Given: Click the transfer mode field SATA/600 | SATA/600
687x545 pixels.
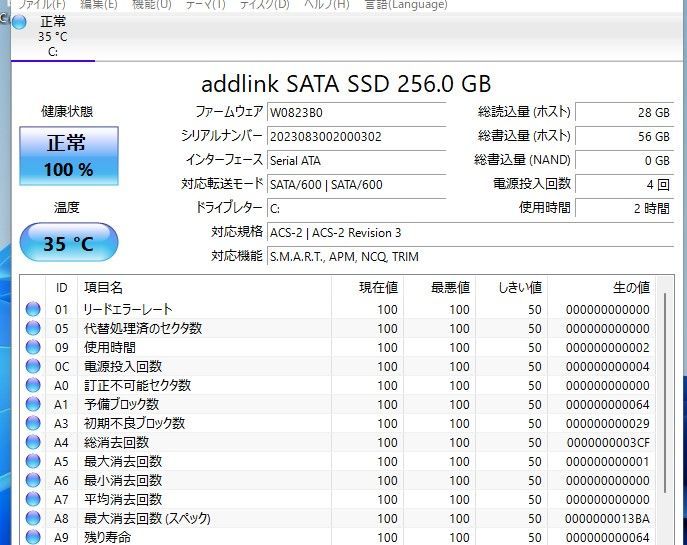Looking at the screenshot, I should pyautogui.click(x=357, y=184).
